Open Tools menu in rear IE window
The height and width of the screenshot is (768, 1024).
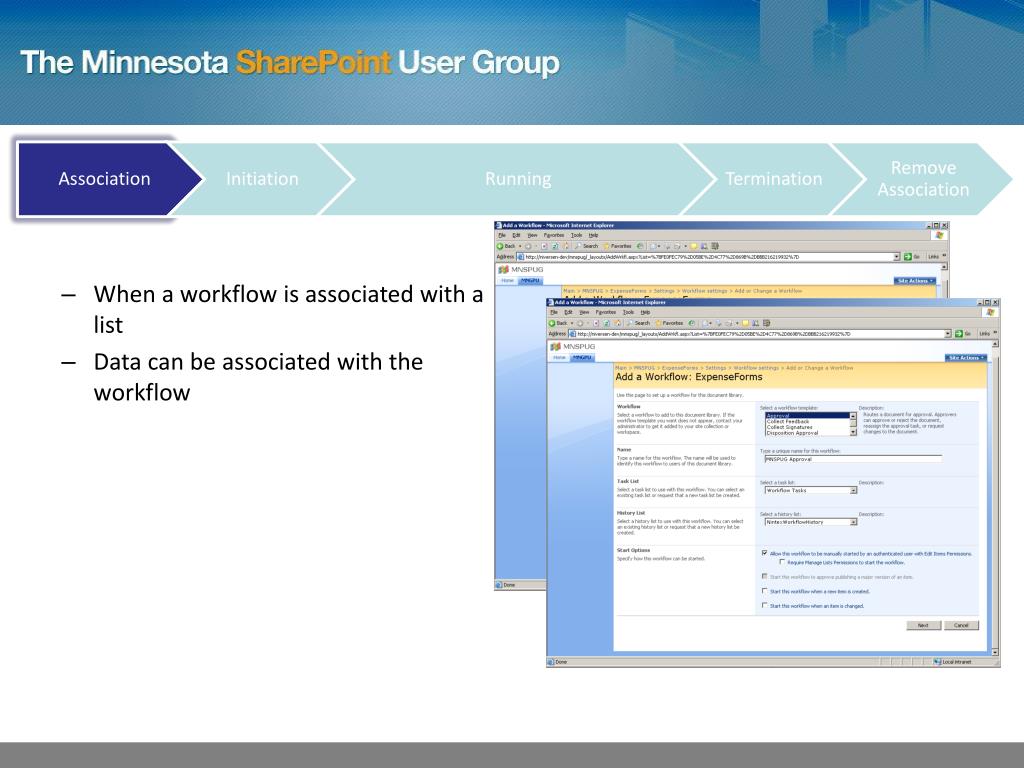[577, 235]
